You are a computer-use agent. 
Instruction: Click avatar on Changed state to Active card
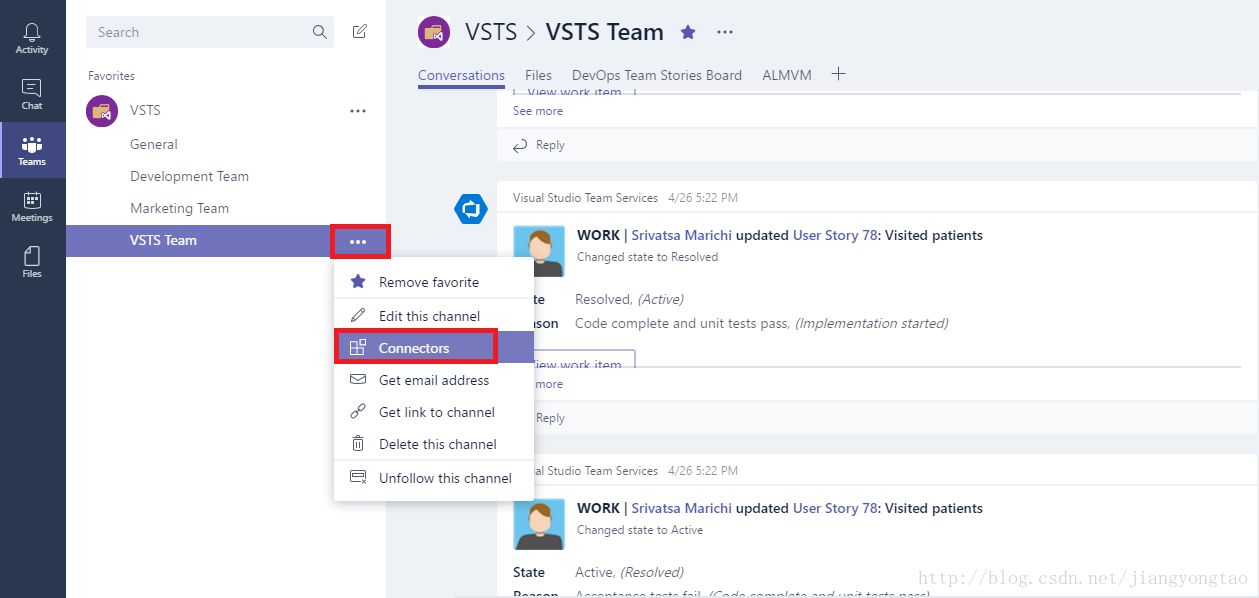[x=539, y=524]
